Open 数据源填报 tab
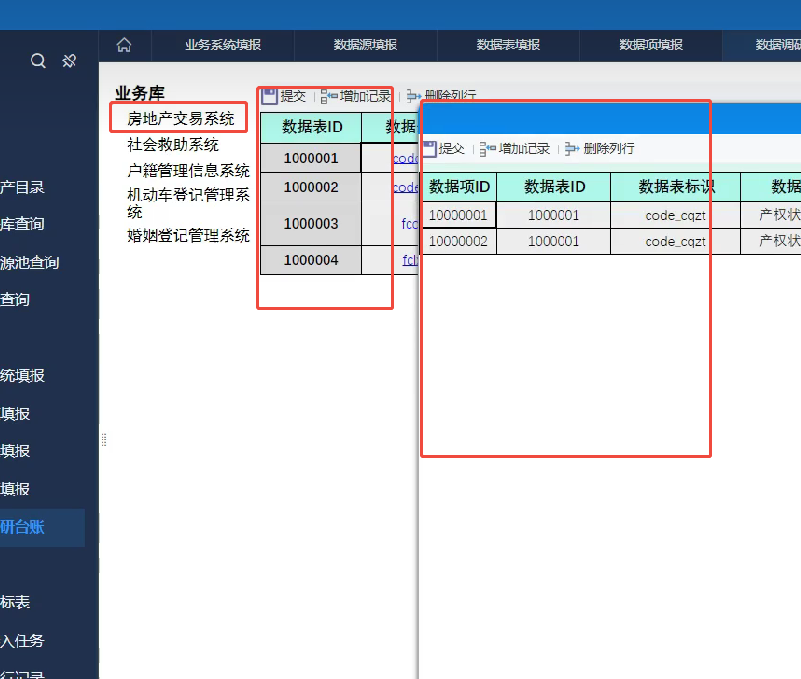The height and width of the screenshot is (679, 801). click(365, 45)
